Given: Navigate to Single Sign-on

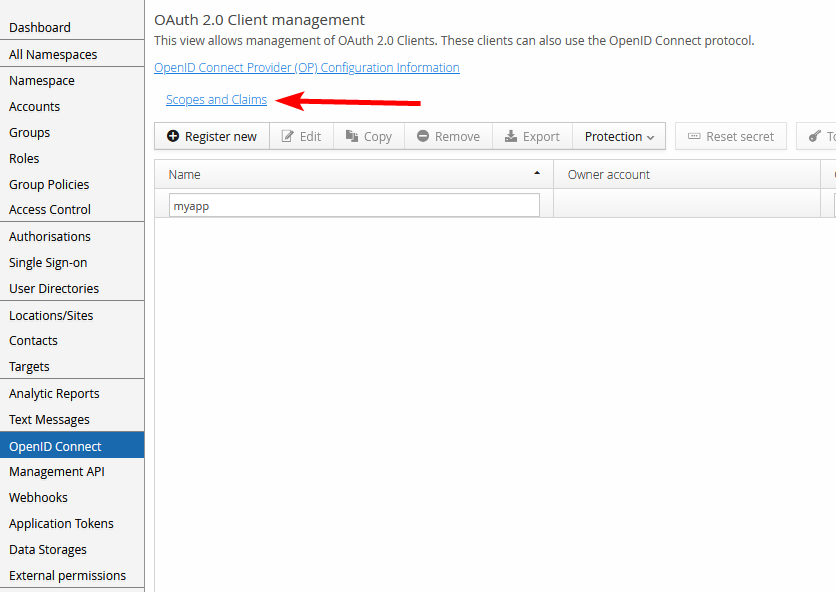Looking at the screenshot, I should (48, 263).
